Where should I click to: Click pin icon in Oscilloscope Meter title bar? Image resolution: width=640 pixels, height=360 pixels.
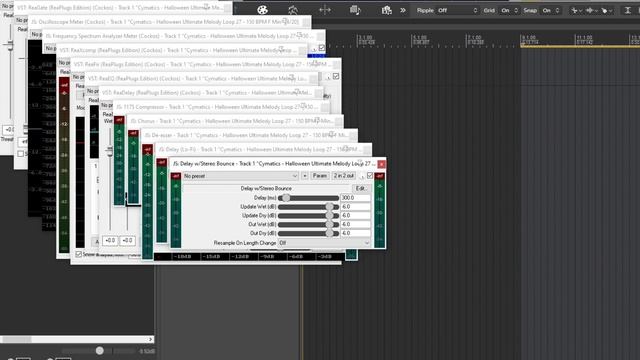click(285, 20)
